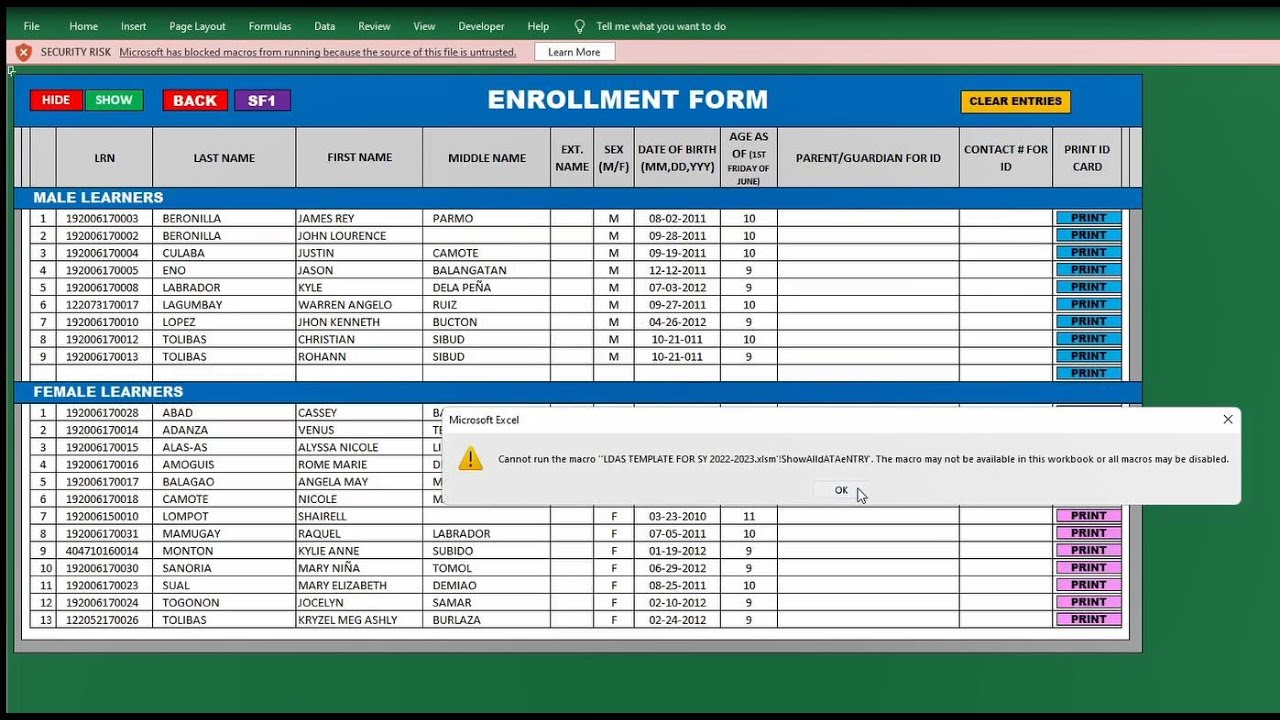Select birth date cell 03-23-2010
1280x720 pixels.
coord(677,516)
